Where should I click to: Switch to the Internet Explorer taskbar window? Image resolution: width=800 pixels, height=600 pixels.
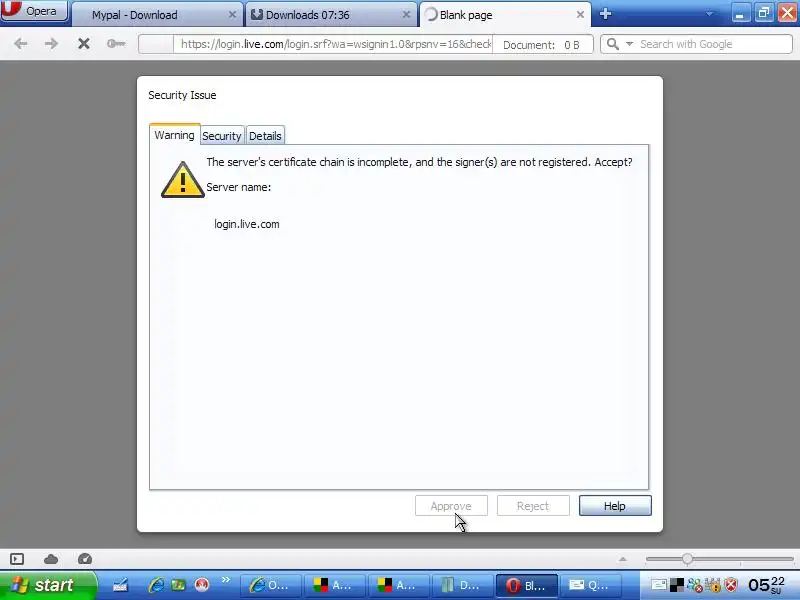tap(271, 585)
